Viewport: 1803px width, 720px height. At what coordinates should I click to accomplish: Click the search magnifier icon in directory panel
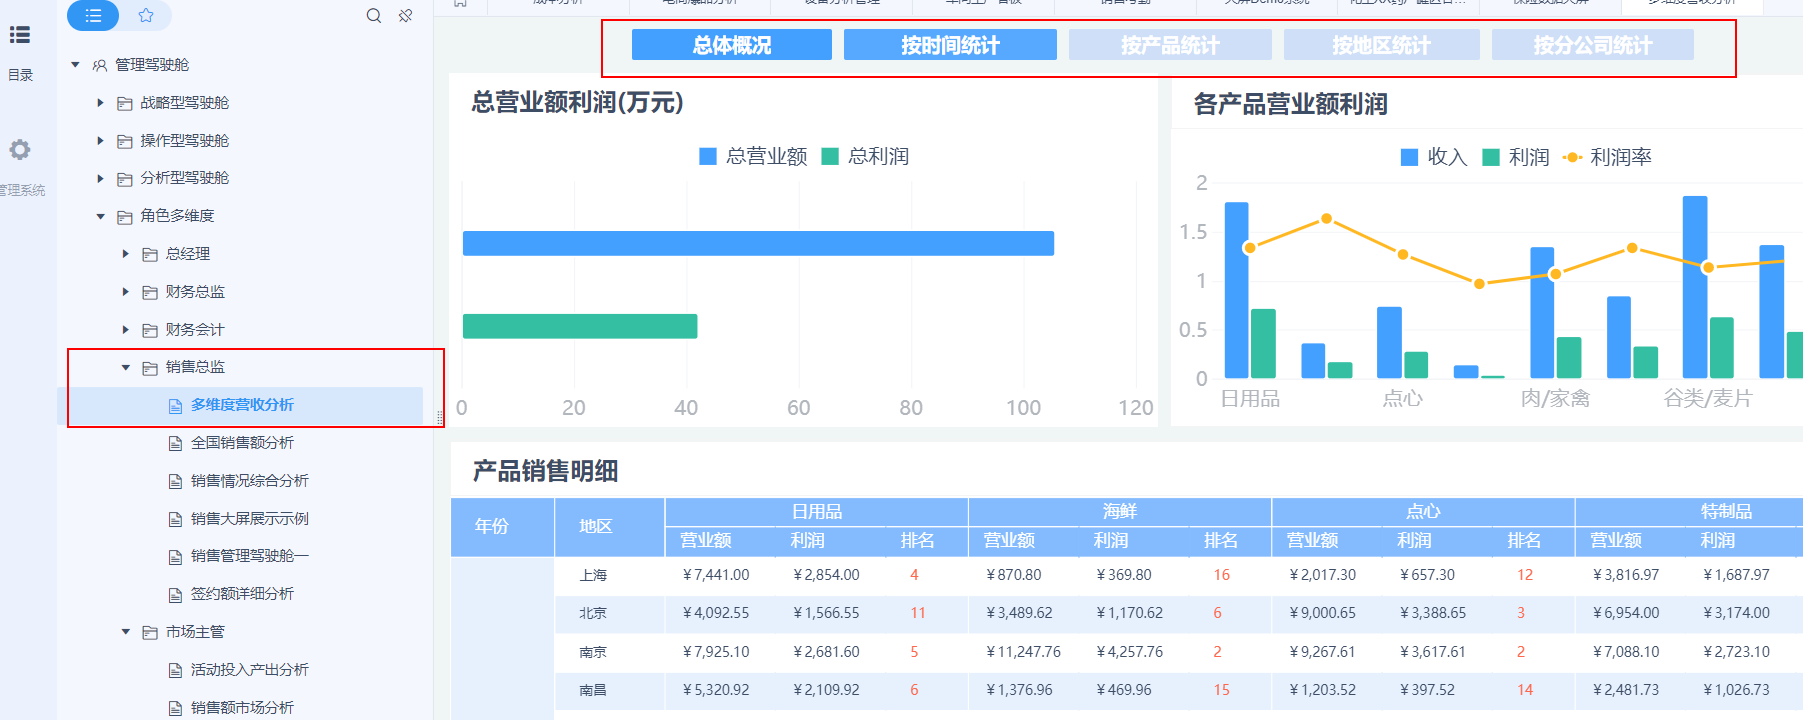(x=374, y=15)
